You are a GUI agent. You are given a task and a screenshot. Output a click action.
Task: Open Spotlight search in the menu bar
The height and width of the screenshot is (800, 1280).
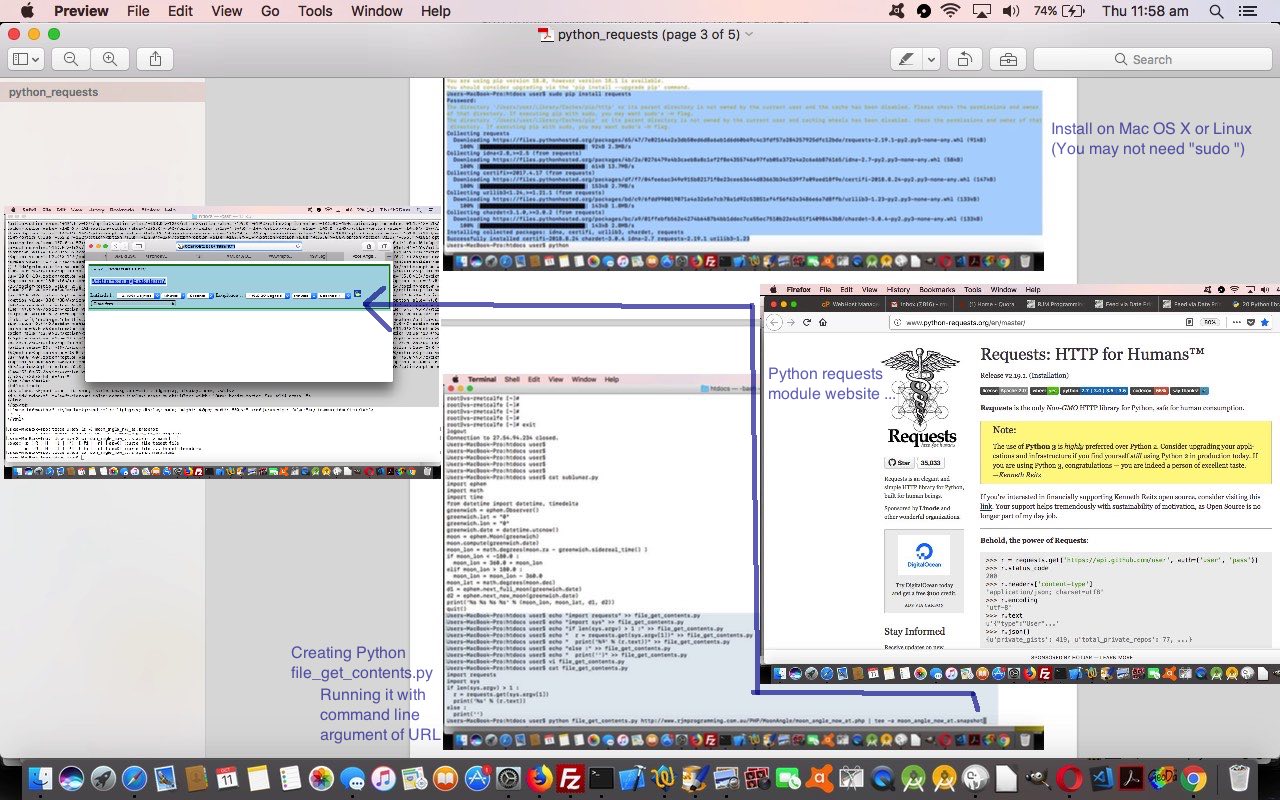[x=1216, y=11]
